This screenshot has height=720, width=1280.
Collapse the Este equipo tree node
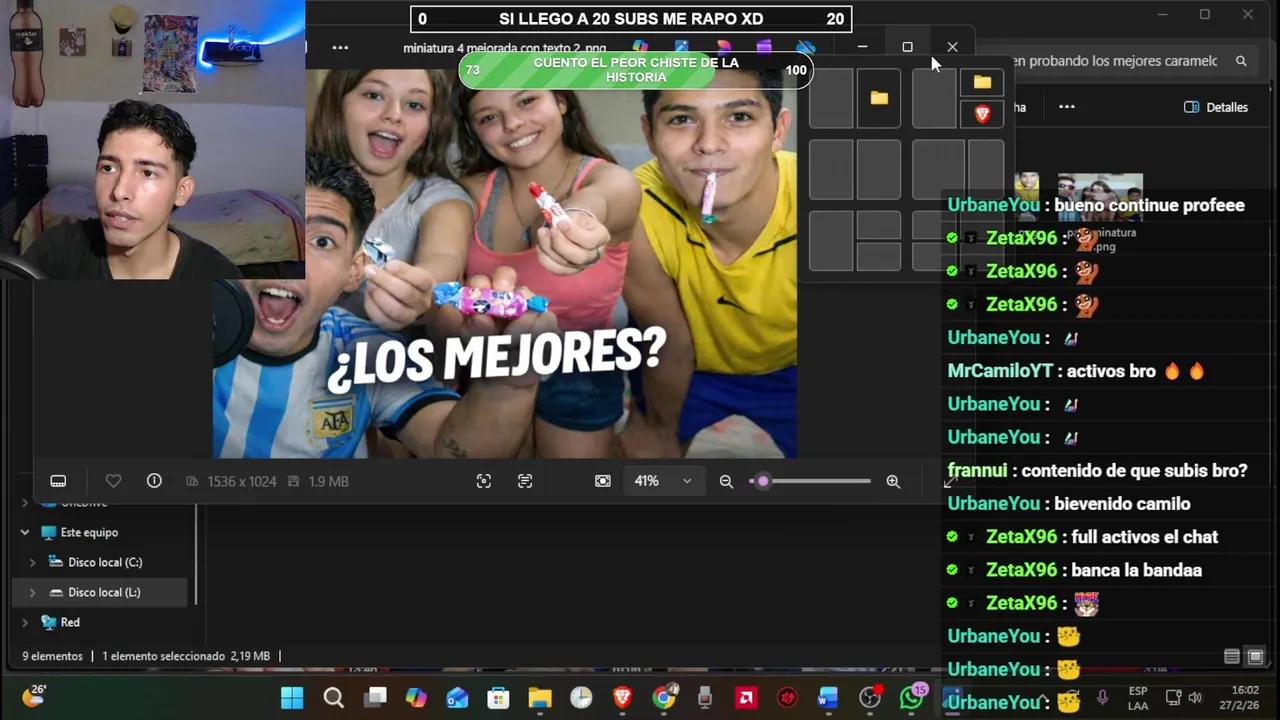pos(25,532)
